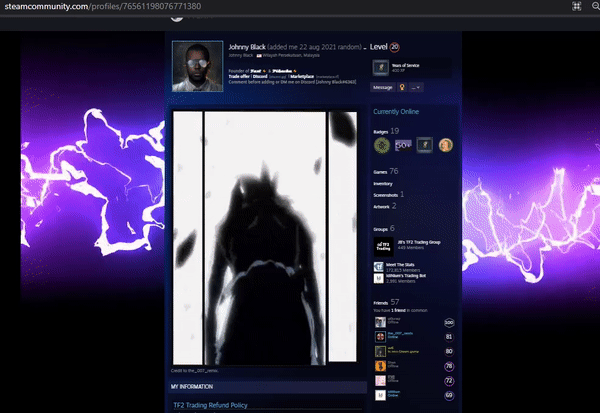Viewport: 600px width, 413px height.
Task: Click white M avatar of level 69 friend
Action: (x=380, y=395)
